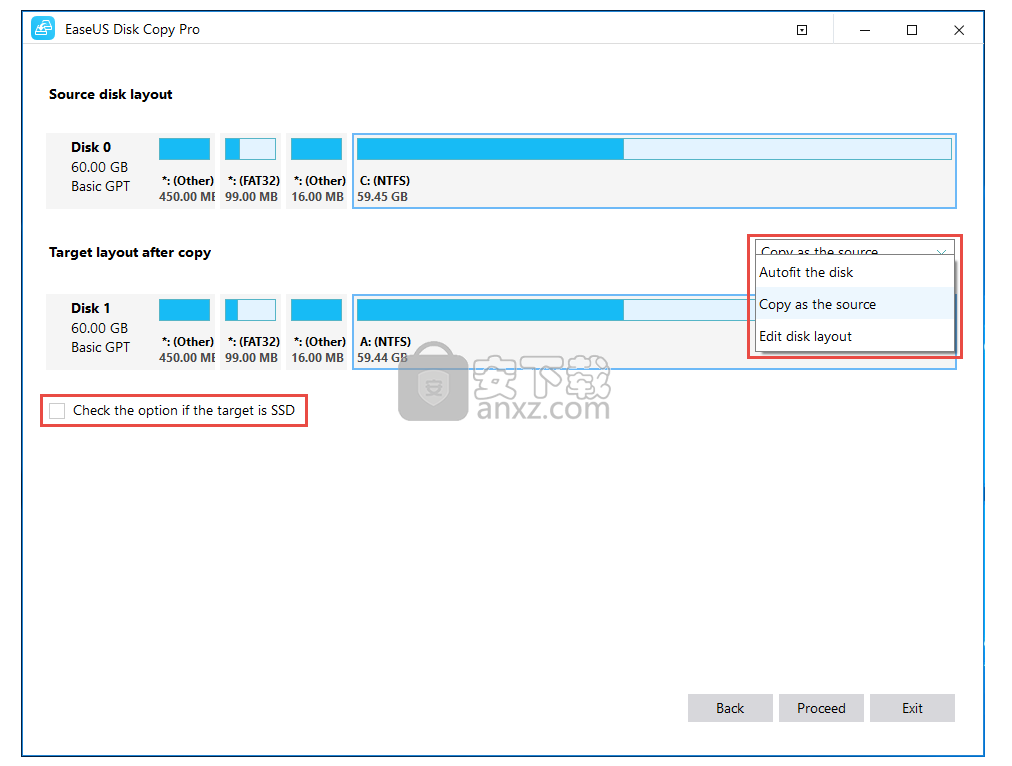Screen dimensions: 1012x766
Task: Choose Copy as the source option
Action: click(x=855, y=304)
